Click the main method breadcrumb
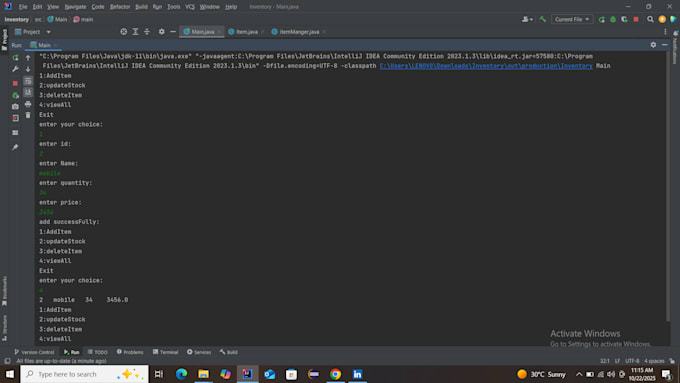 [83, 19]
